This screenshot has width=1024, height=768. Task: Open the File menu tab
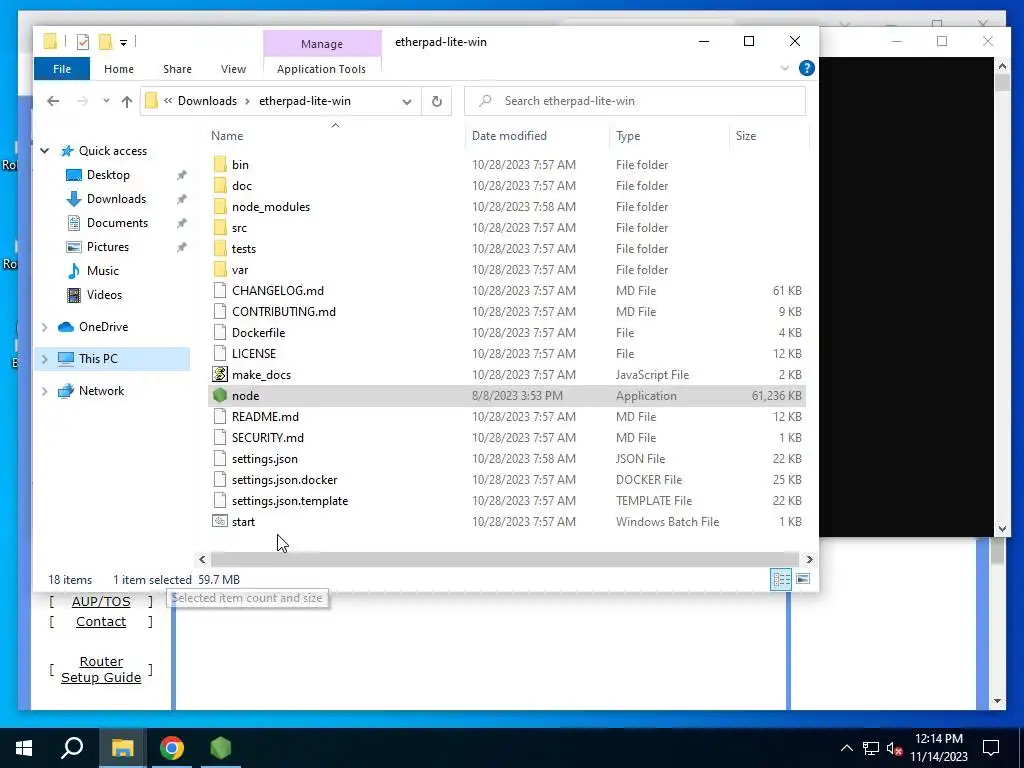coord(62,69)
